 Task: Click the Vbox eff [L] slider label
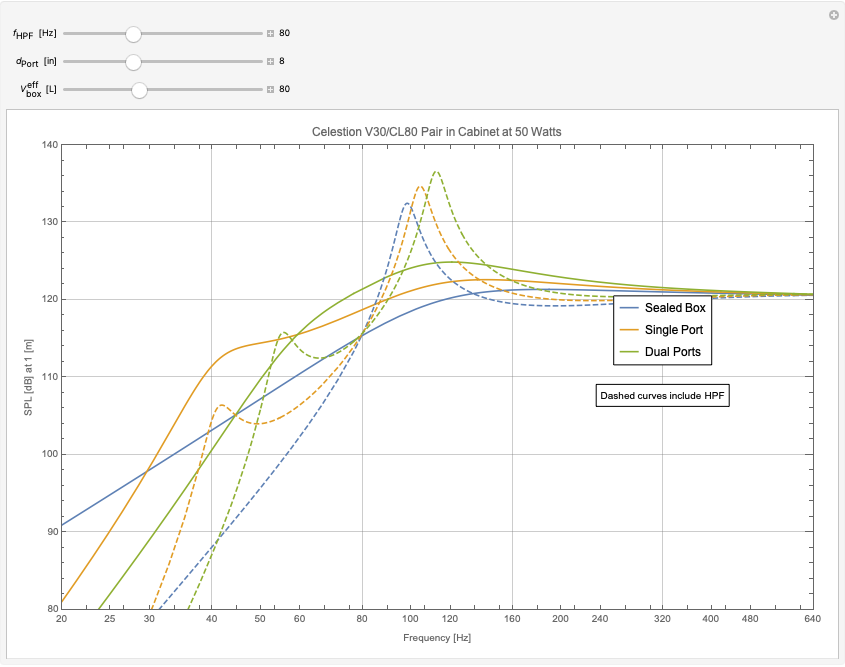tap(38, 89)
